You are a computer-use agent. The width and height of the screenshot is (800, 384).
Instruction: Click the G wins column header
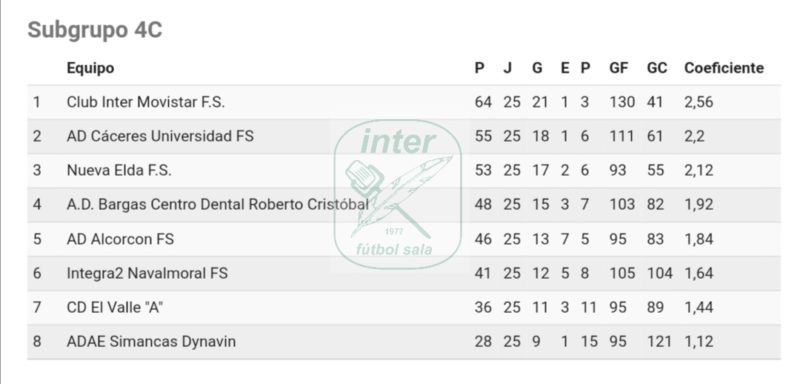click(537, 68)
